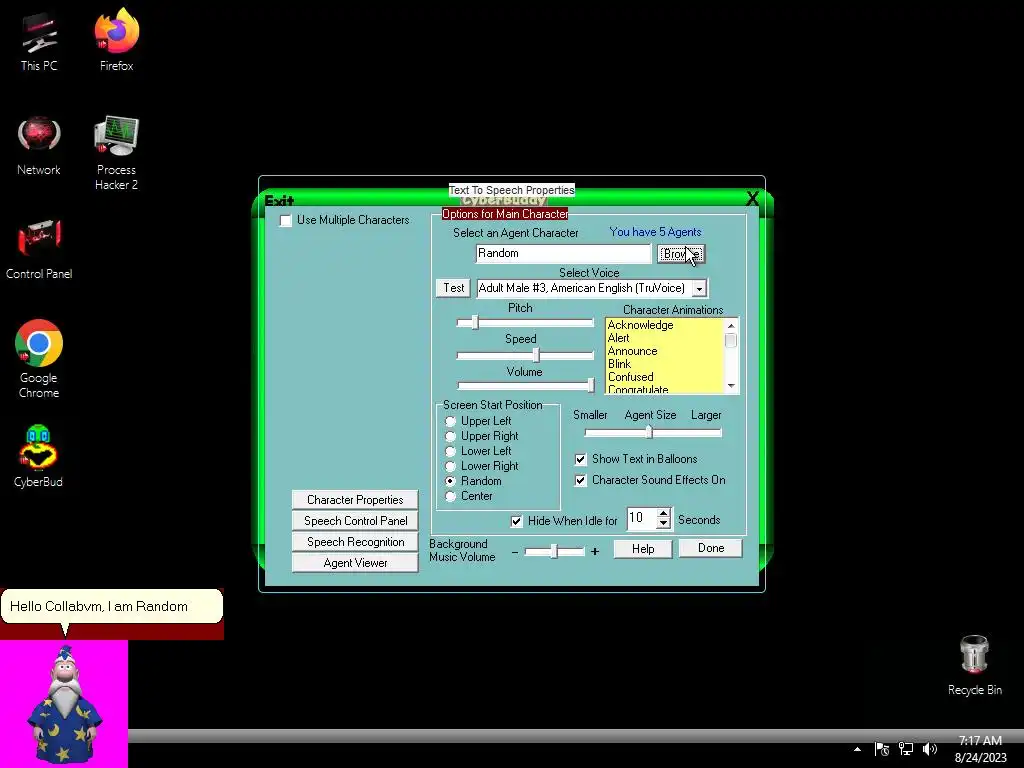Select the Blink animation

click(619, 364)
